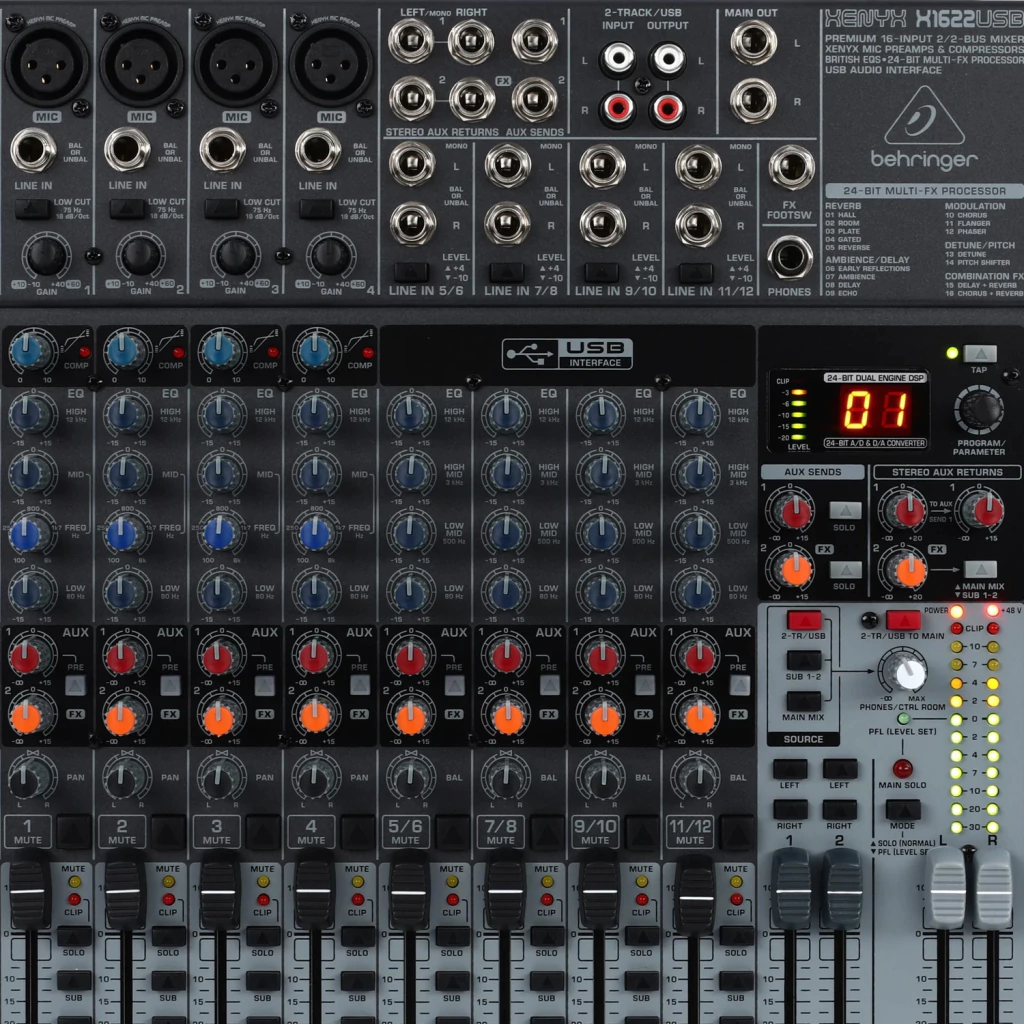Click the MAIN OUT L jack
This screenshot has height=1024, width=1024.
tap(753, 42)
